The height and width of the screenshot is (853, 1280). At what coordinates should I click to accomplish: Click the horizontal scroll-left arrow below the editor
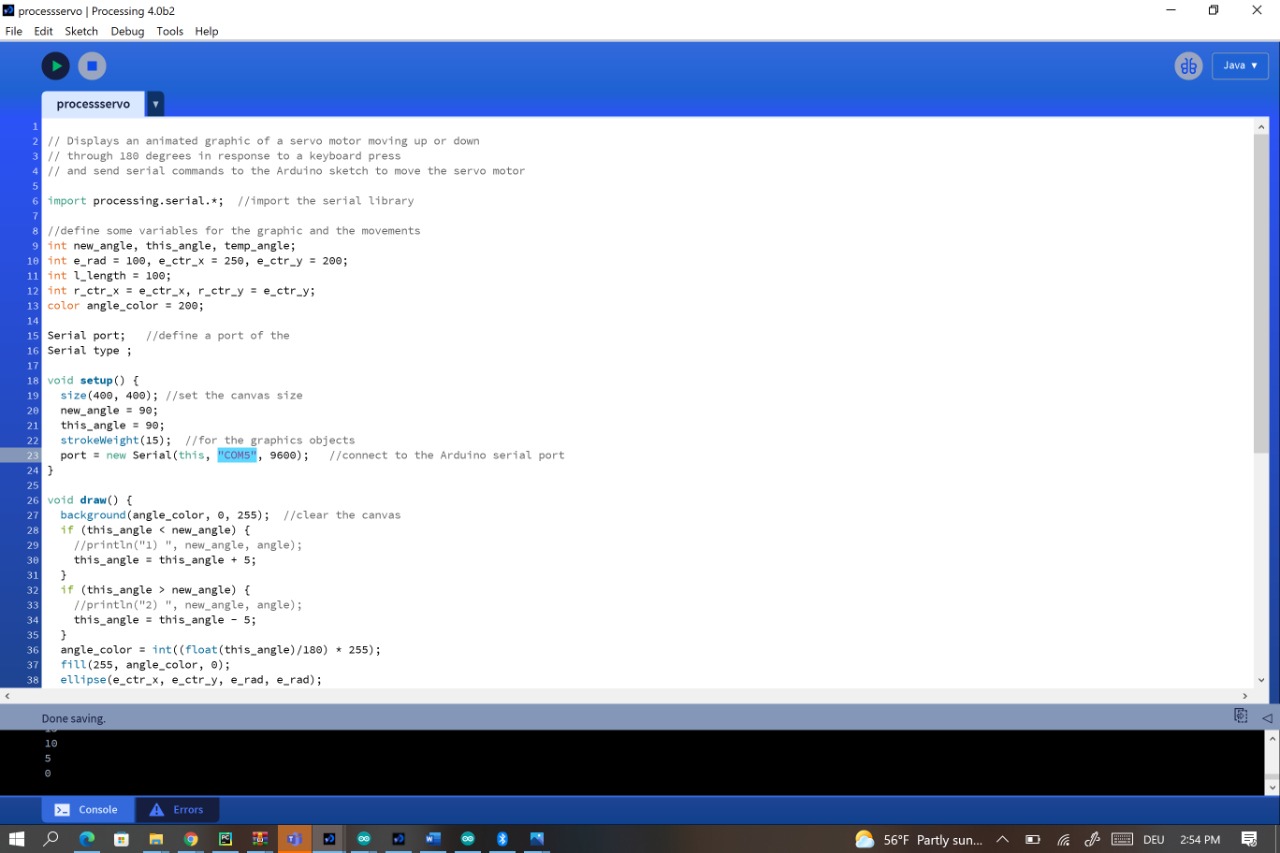pyautogui.click(x=7, y=695)
